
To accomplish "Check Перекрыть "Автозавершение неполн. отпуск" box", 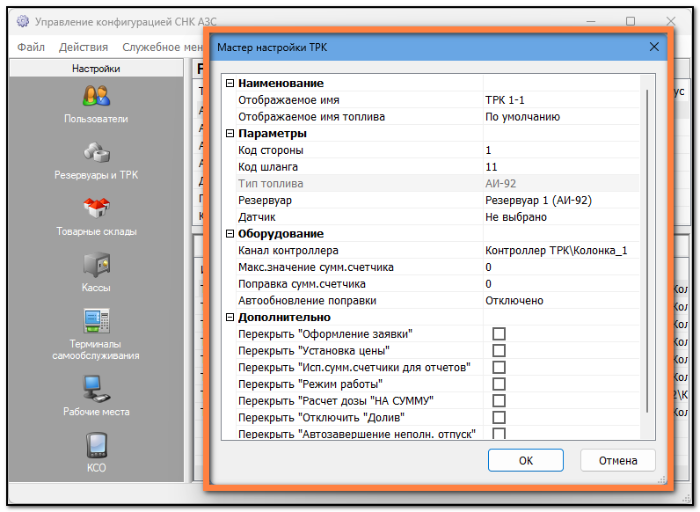I will click(499, 433).
